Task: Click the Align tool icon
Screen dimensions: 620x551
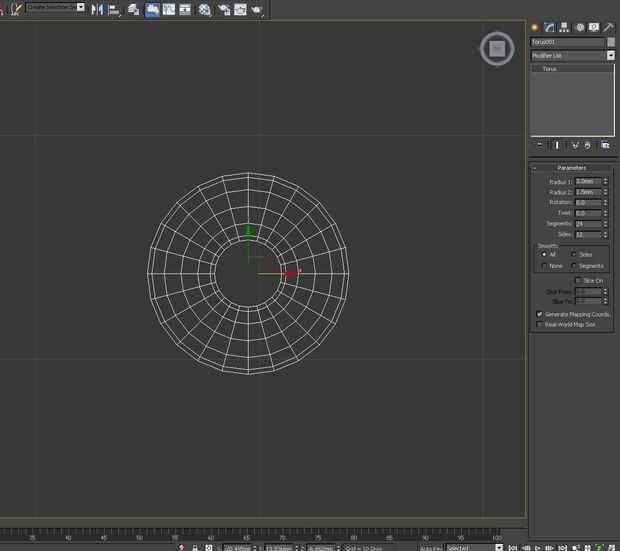Action: [x=114, y=9]
